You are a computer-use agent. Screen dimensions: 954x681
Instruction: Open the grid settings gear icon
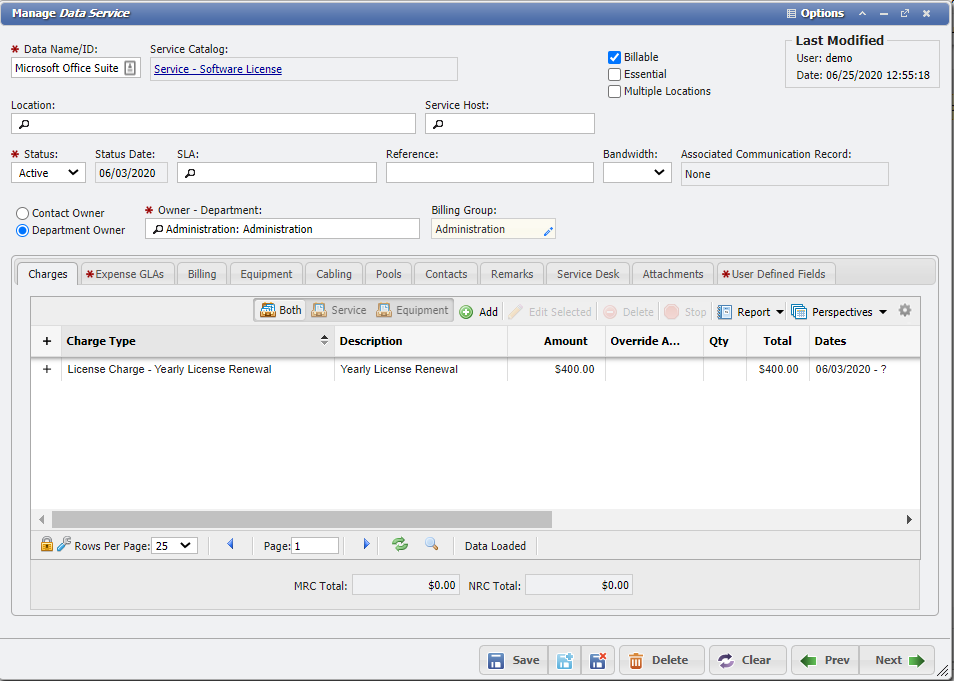[x=905, y=311]
